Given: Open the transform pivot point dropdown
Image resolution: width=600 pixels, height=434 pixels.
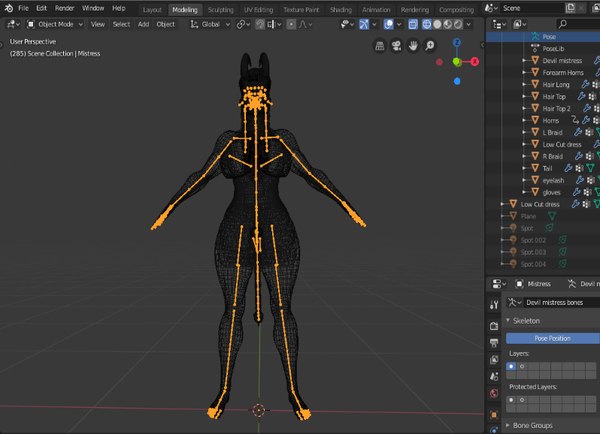Looking at the screenshot, I should tap(243, 24).
